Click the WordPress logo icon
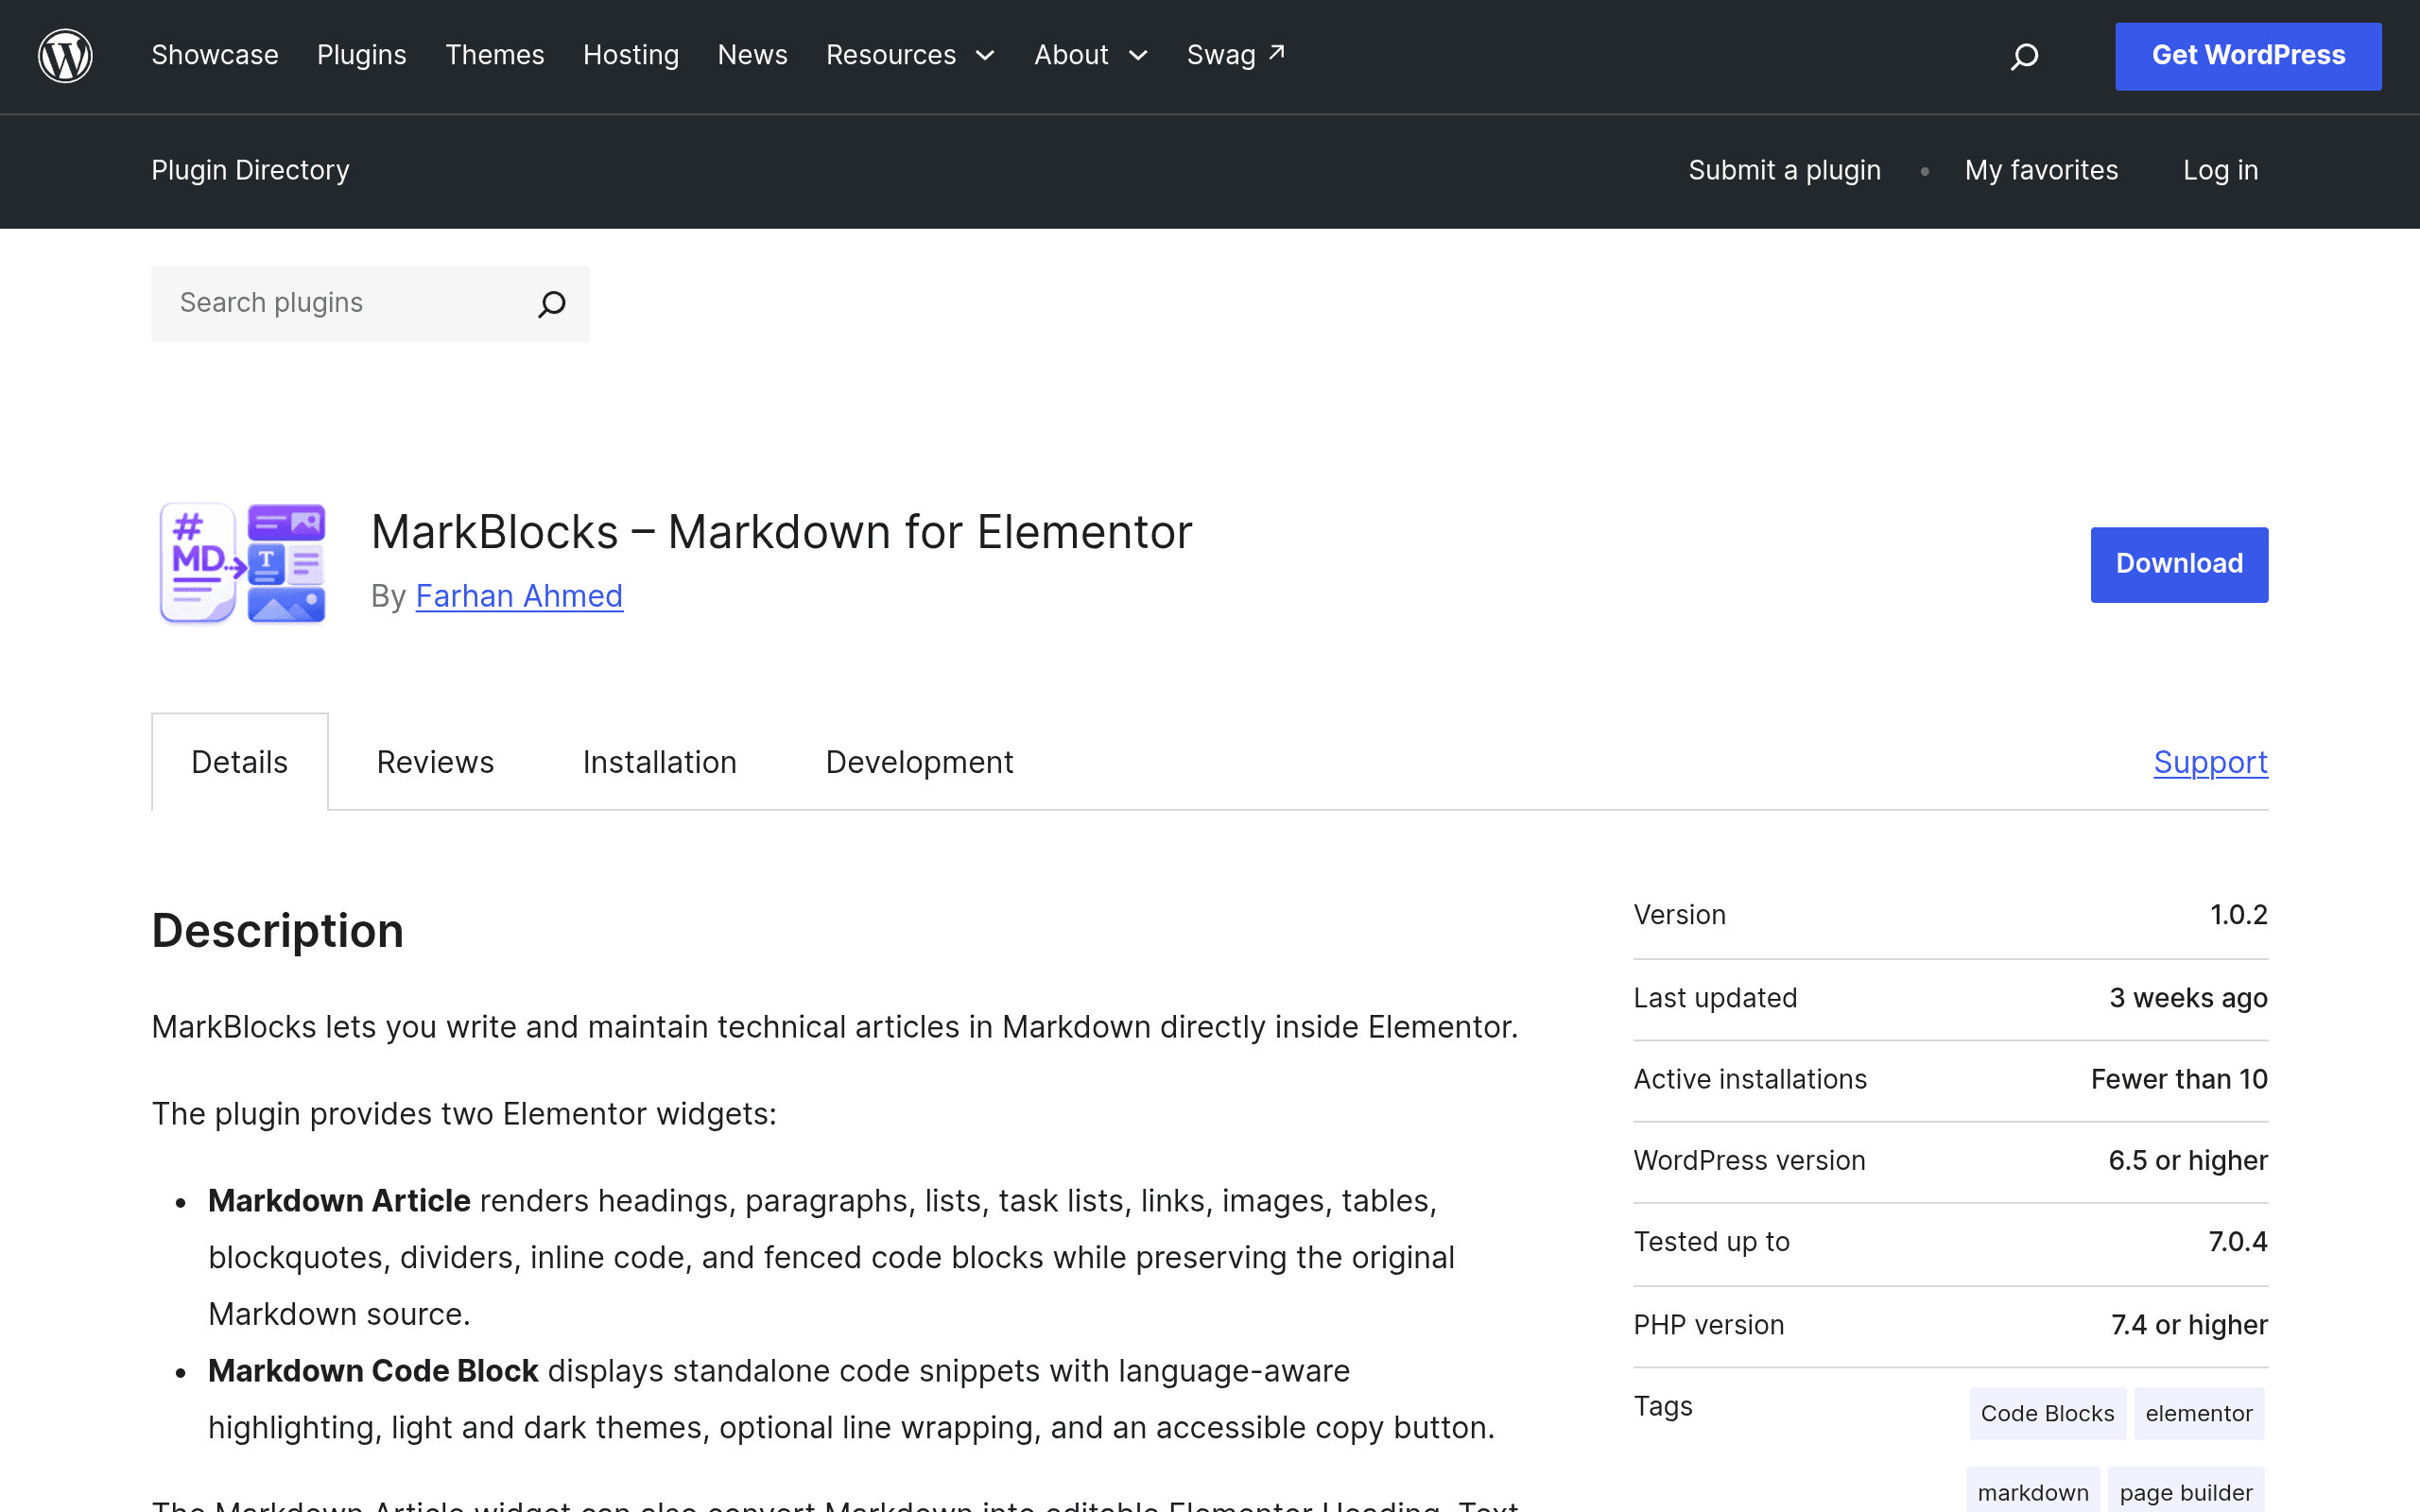The width and height of the screenshot is (2420, 1512). coord(65,56)
